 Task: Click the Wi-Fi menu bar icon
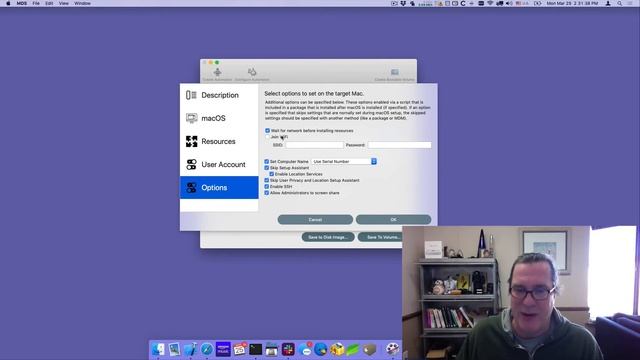(490, 3)
